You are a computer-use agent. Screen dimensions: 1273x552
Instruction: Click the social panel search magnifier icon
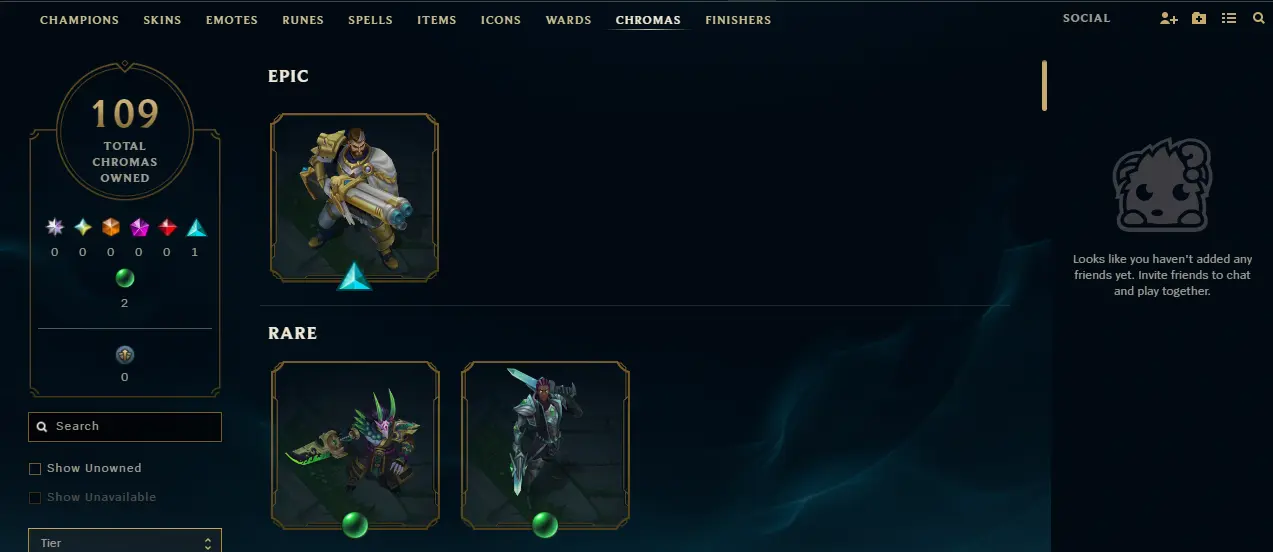tap(1258, 18)
